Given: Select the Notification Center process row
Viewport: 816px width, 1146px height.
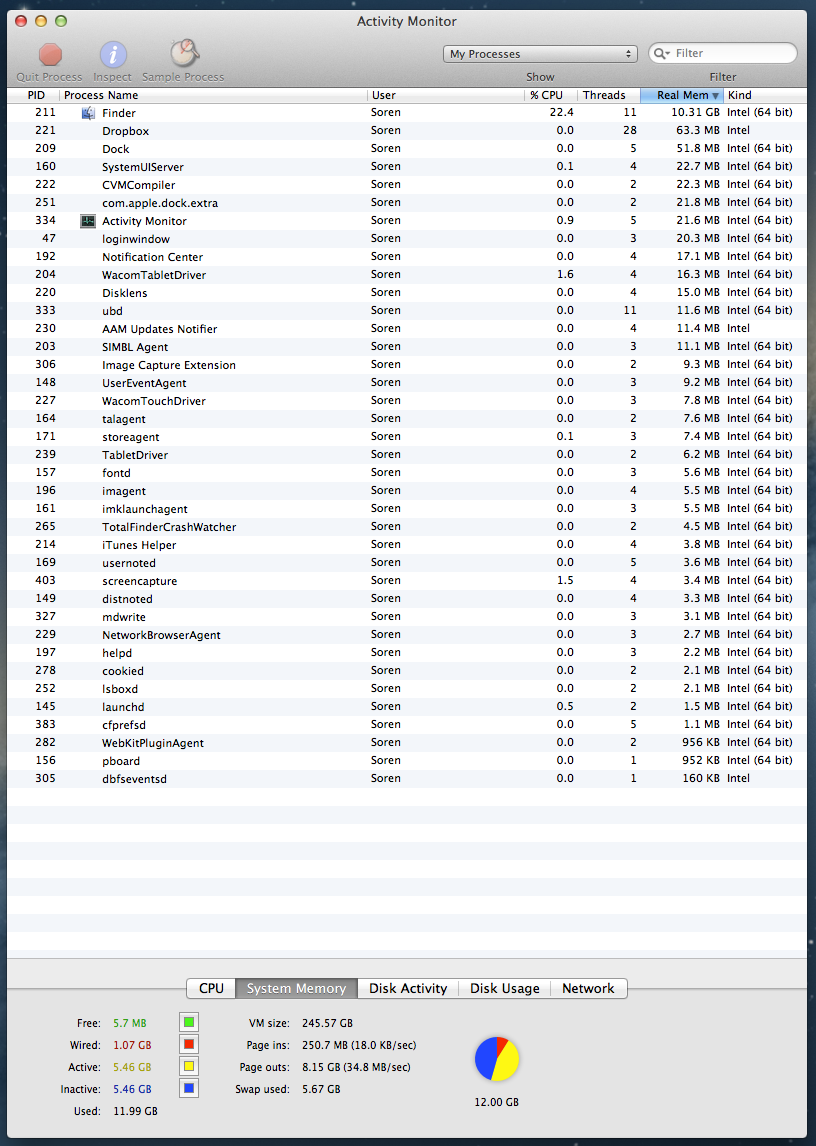Looking at the screenshot, I should point(407,257).
